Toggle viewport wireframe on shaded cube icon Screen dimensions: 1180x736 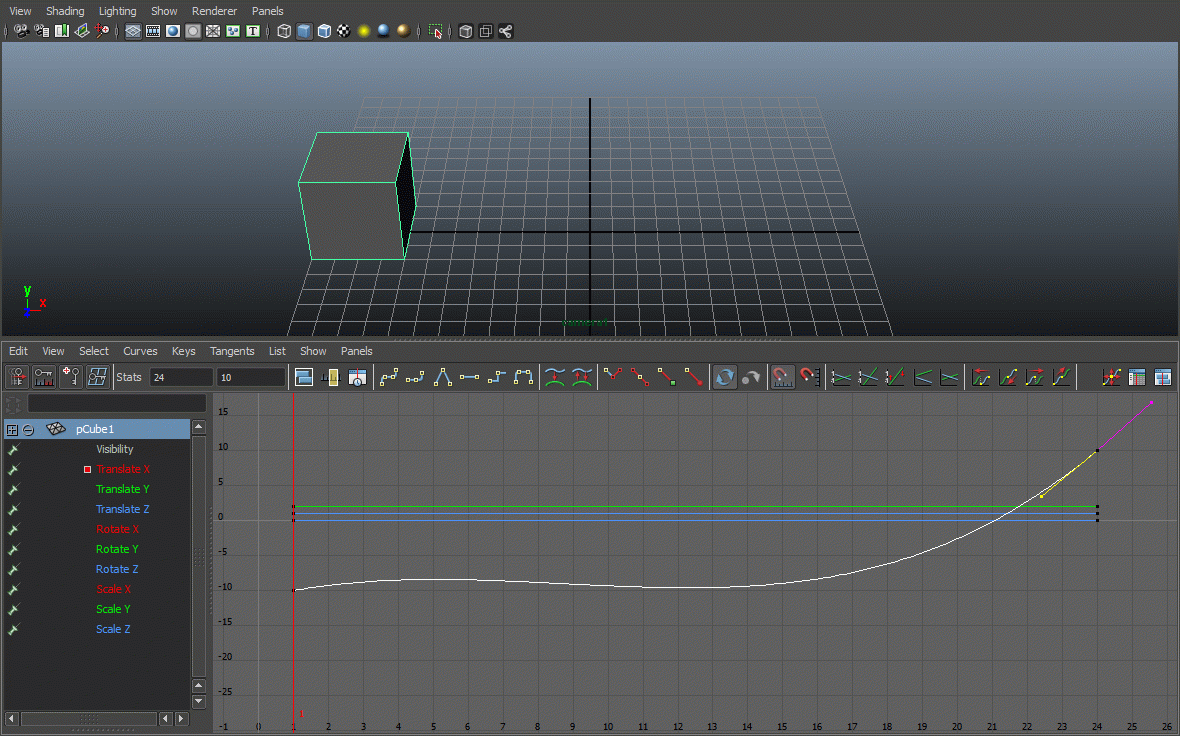pos(324,31)
